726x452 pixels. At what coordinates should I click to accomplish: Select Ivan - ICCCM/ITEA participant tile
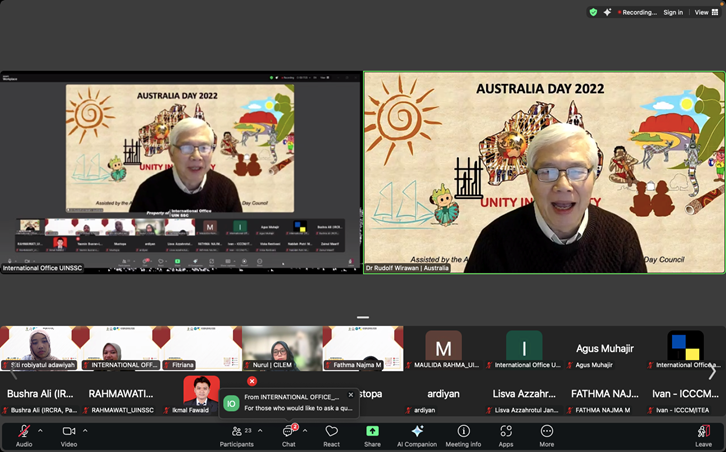[x=686, y=394]
